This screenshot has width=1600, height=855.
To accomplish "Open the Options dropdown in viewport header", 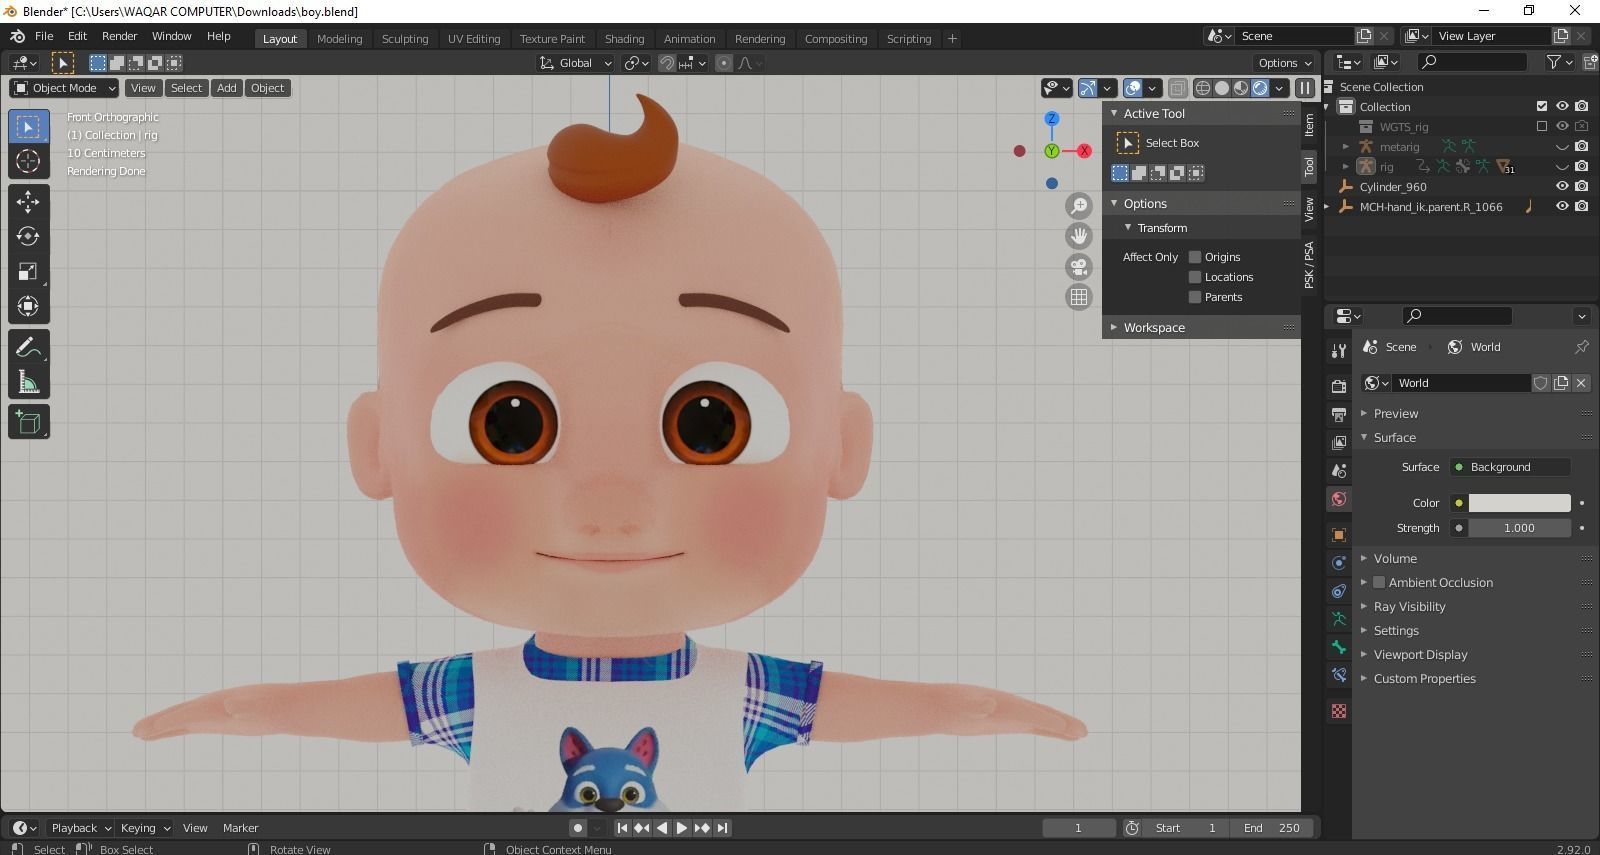I will coord(1285,63).
